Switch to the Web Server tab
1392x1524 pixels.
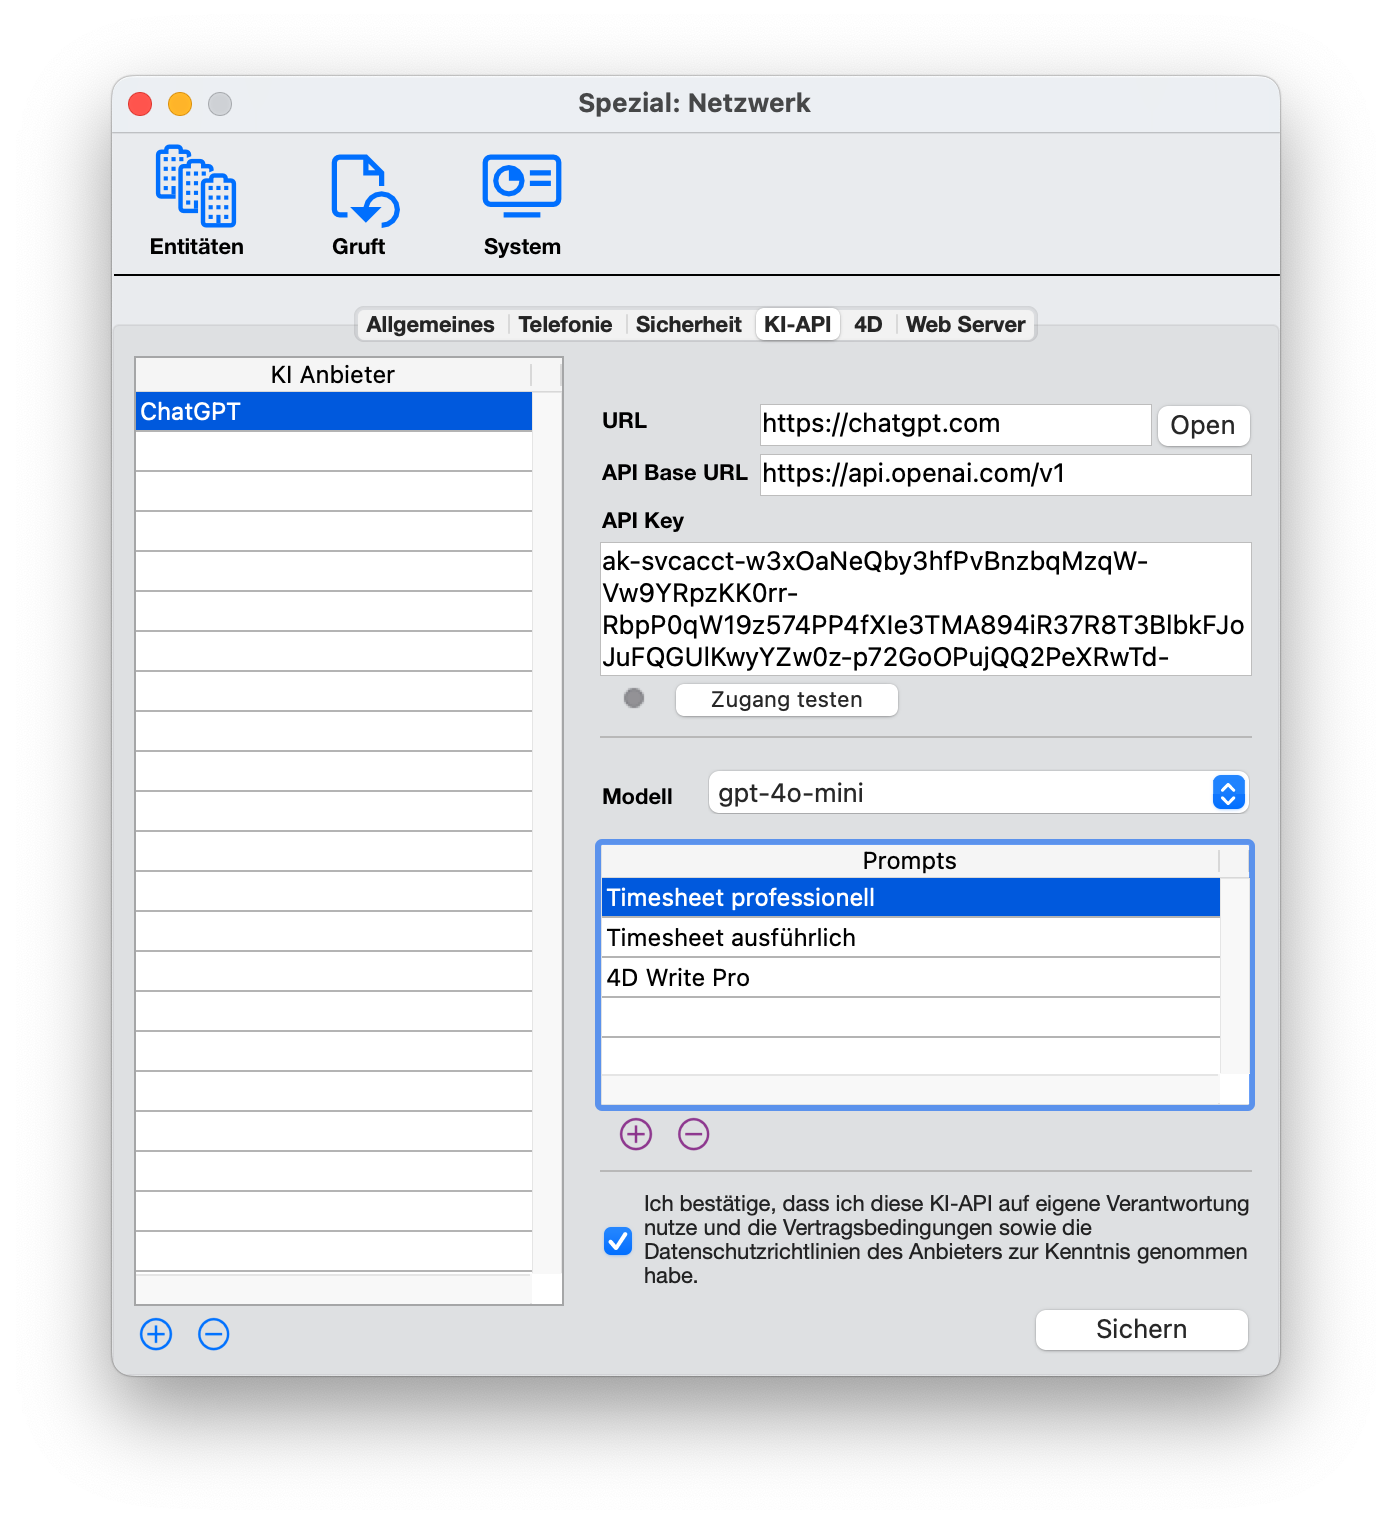(x=965, y=324)
